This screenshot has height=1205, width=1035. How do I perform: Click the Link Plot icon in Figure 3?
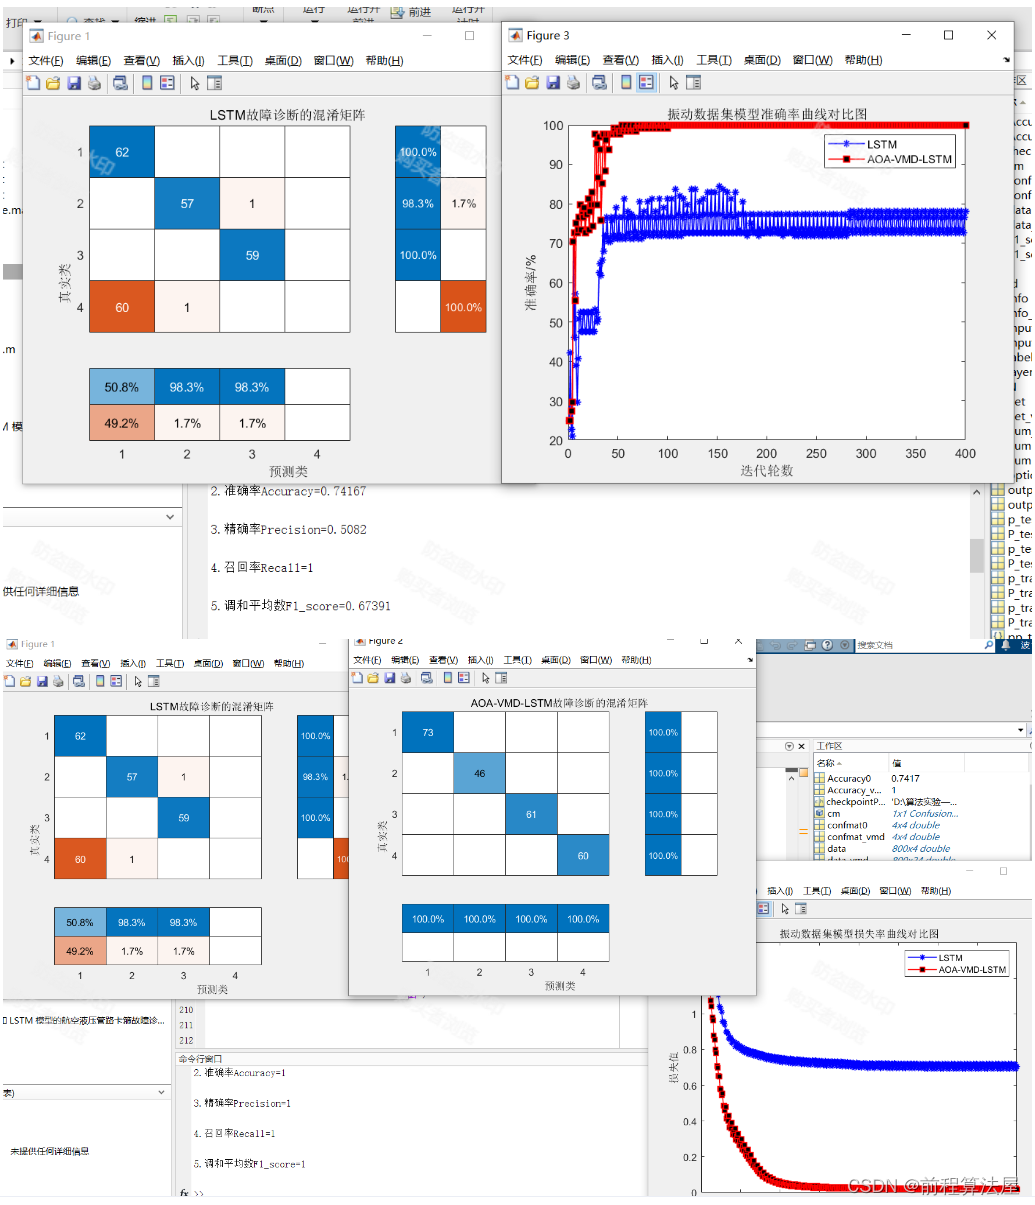coord(601,83)
